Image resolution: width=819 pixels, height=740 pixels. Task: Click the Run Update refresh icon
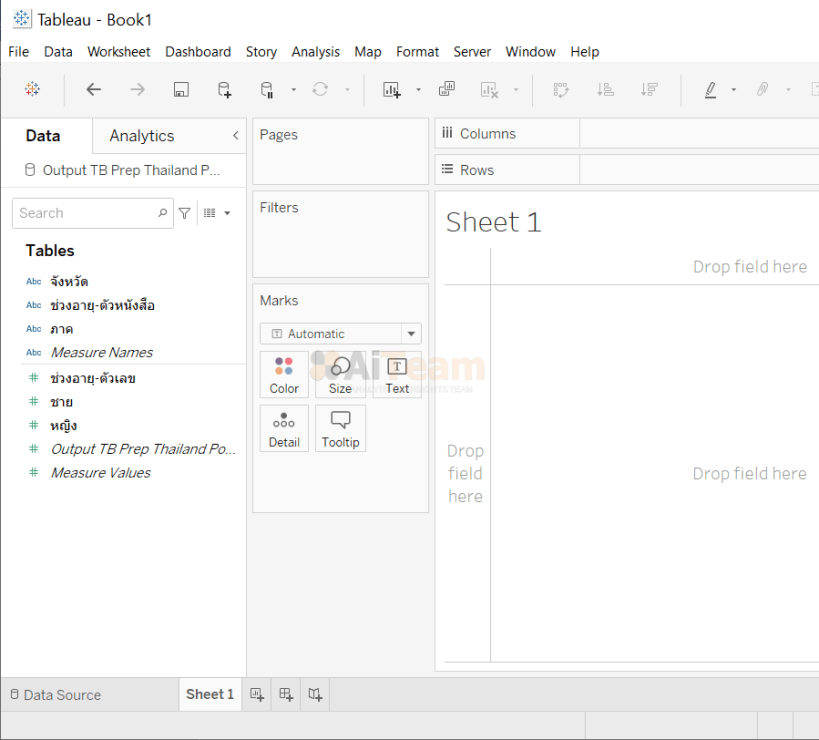(320, 89)
